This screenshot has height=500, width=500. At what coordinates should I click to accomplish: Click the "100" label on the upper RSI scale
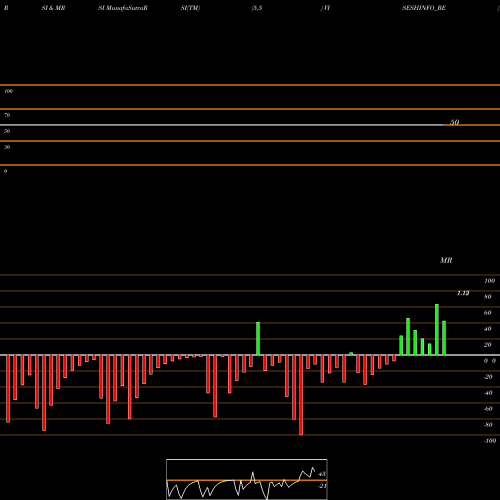pos(8,91)
